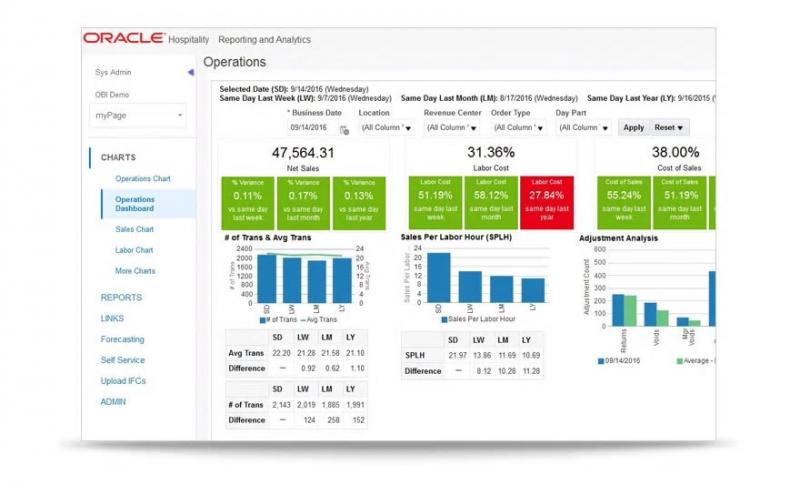
Task: Open the Forecasting link
Action: 122,339
